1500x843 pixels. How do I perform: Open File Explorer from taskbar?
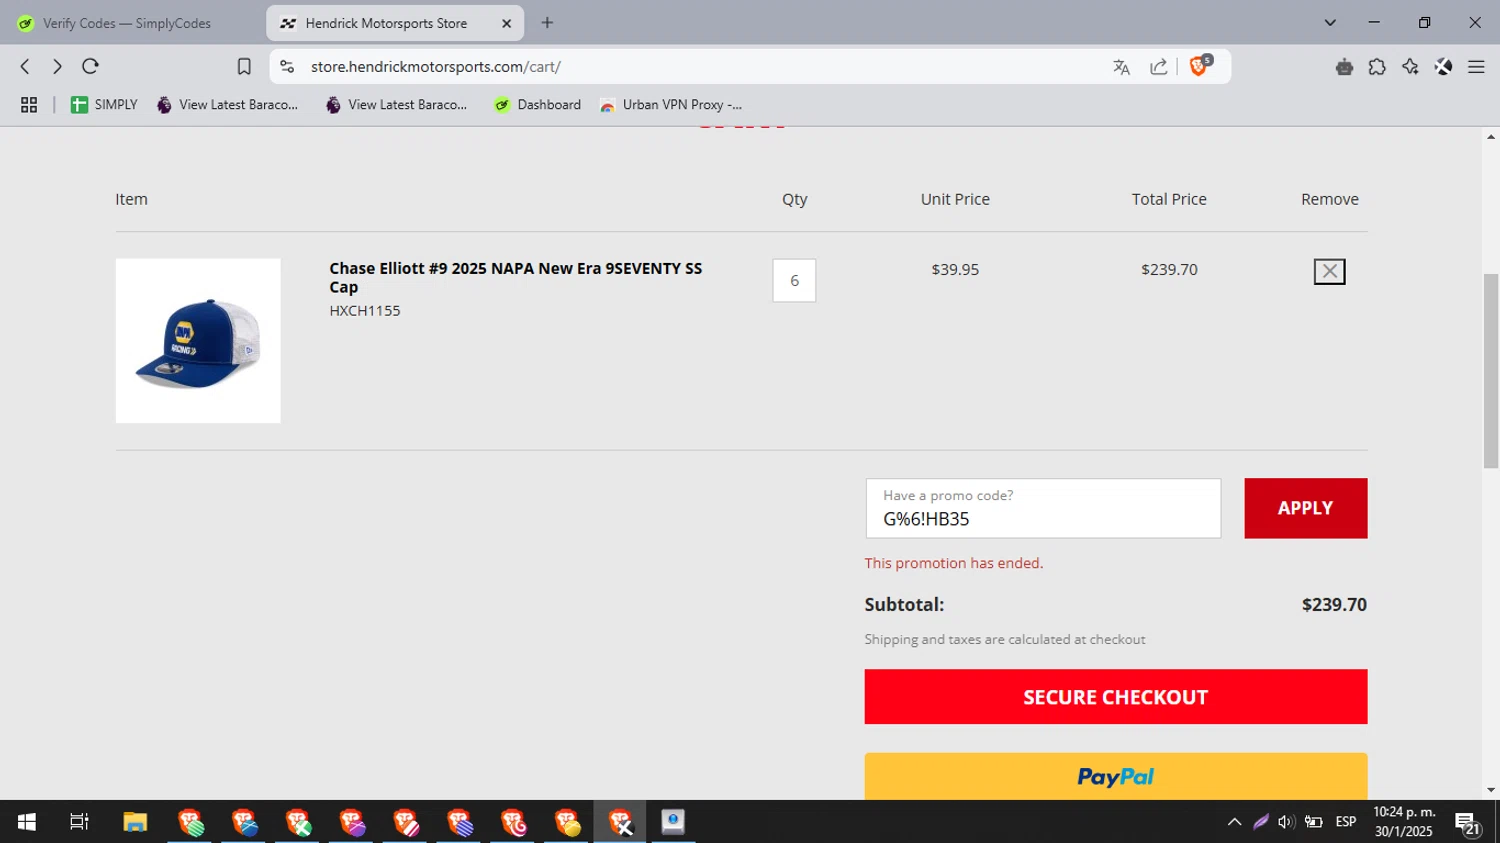pos(135,822)
